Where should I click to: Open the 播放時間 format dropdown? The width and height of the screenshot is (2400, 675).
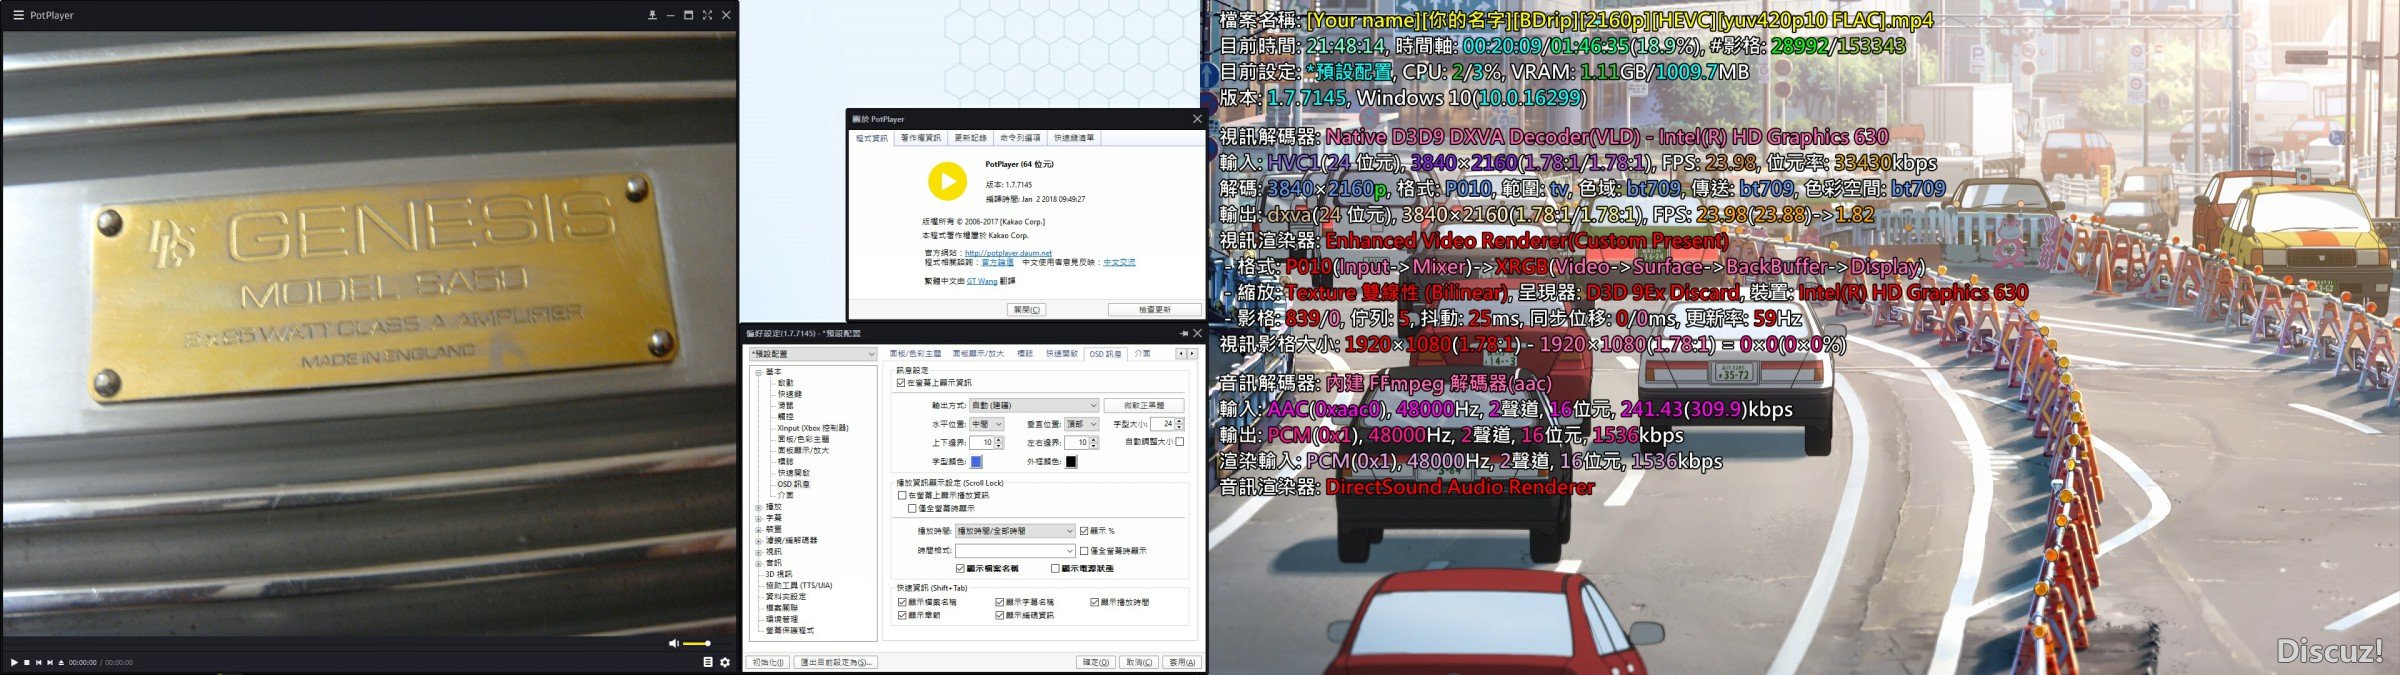1015,531
